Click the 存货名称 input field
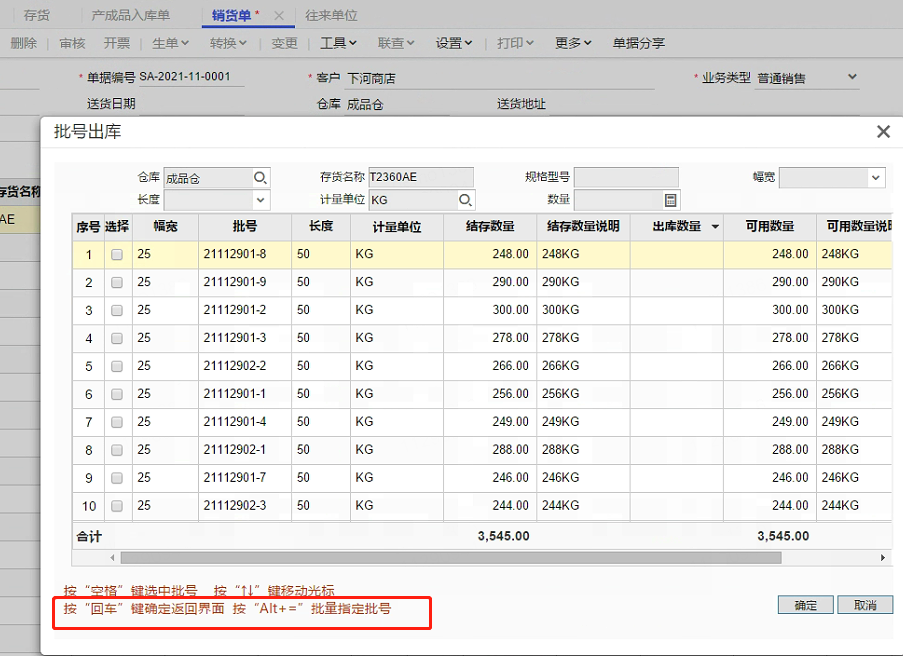This screenshot has height=656, width=903. (421, 177)
